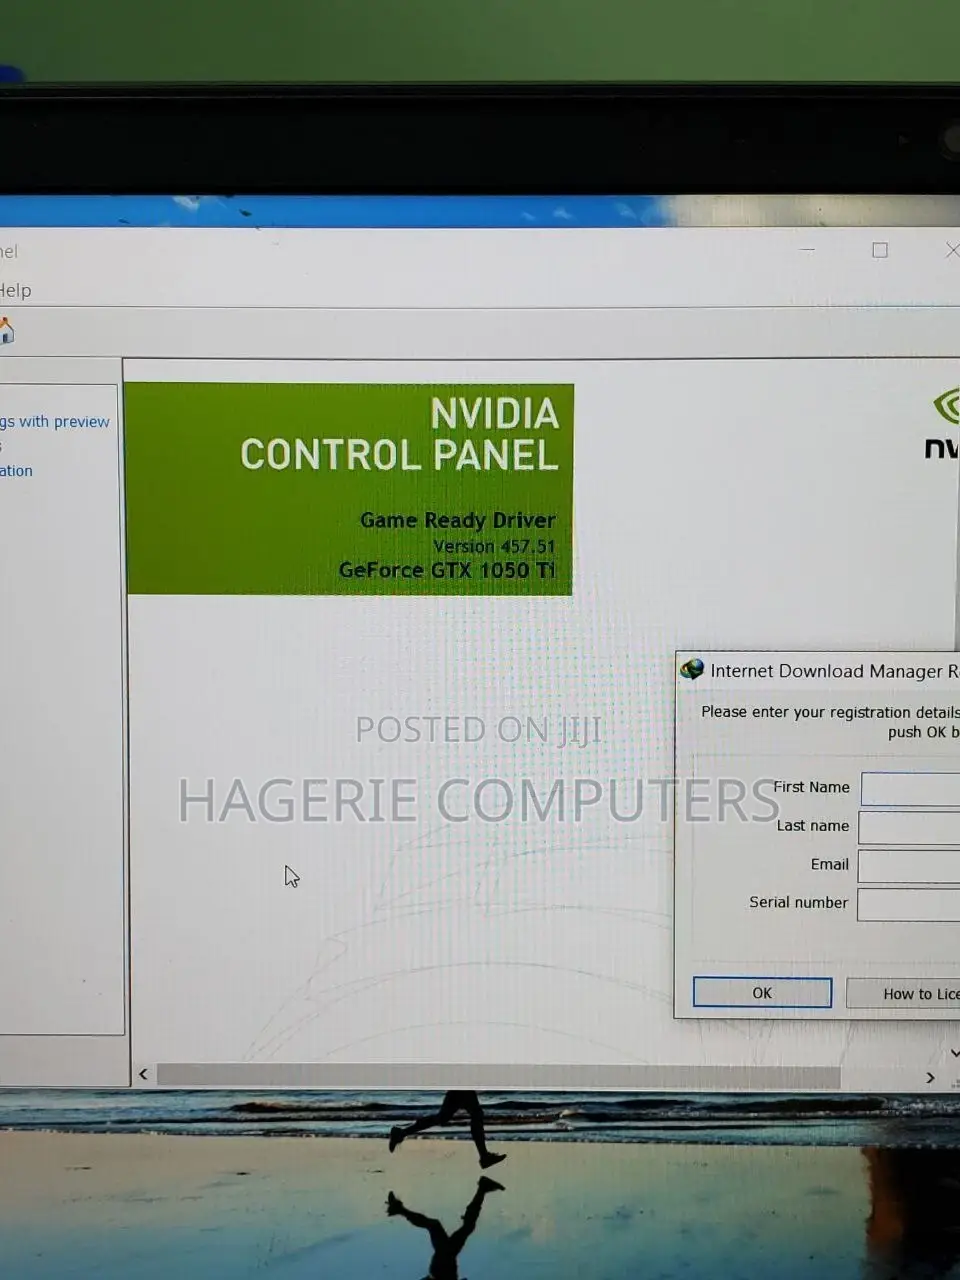
Task: Confirm registration with the OK button
Action: click(762, 993)
